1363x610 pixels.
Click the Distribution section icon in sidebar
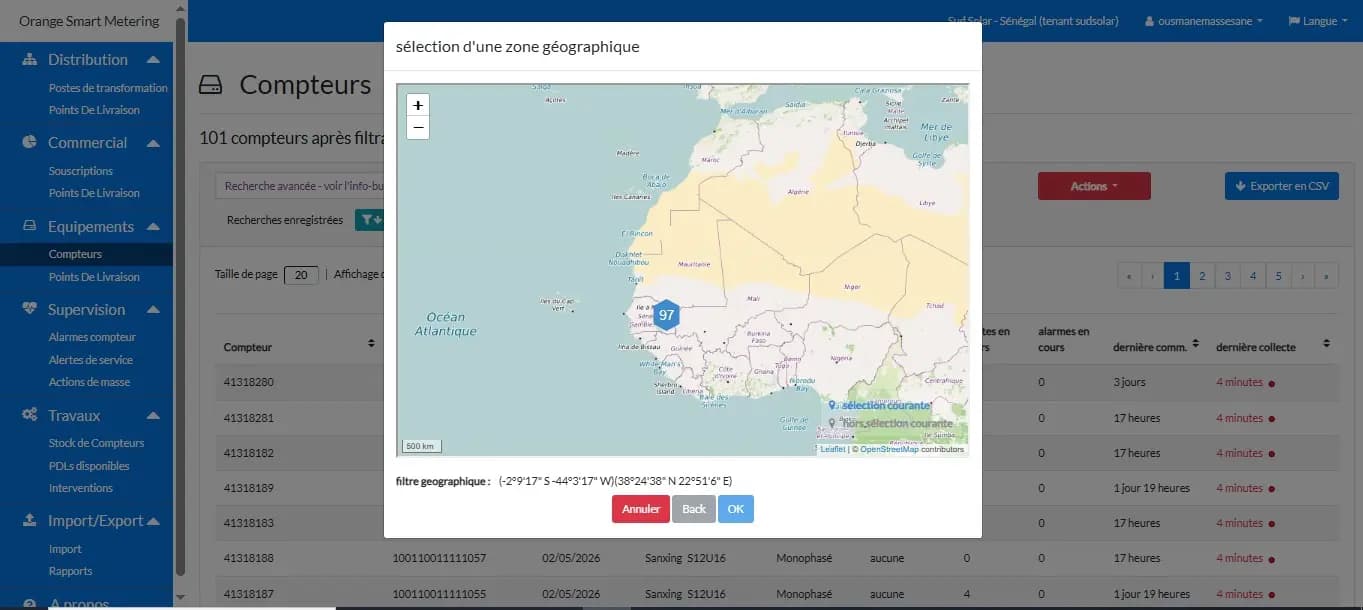[30, 60]
